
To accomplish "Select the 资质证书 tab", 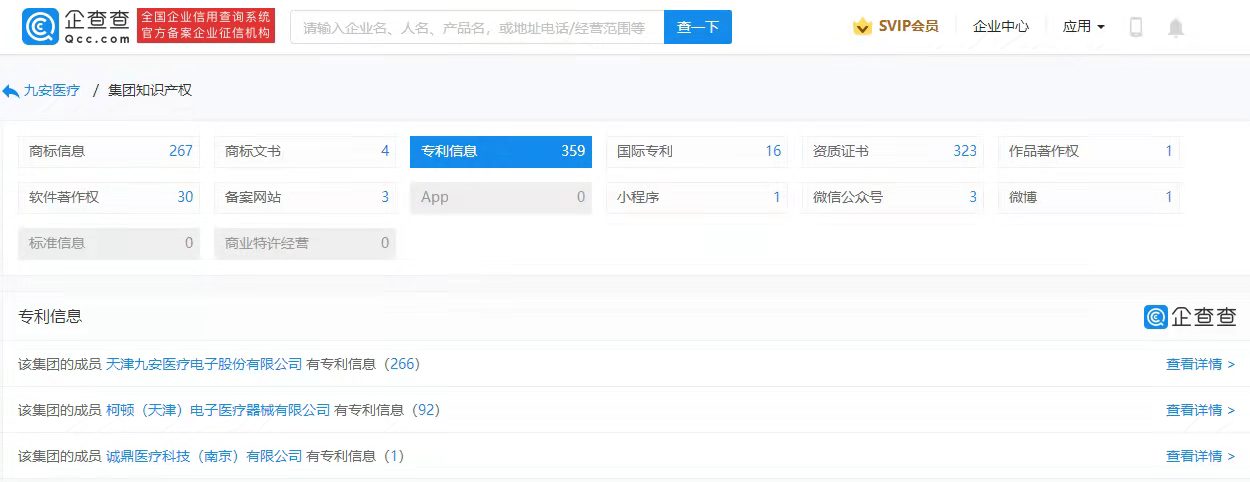I will point(893,152).
